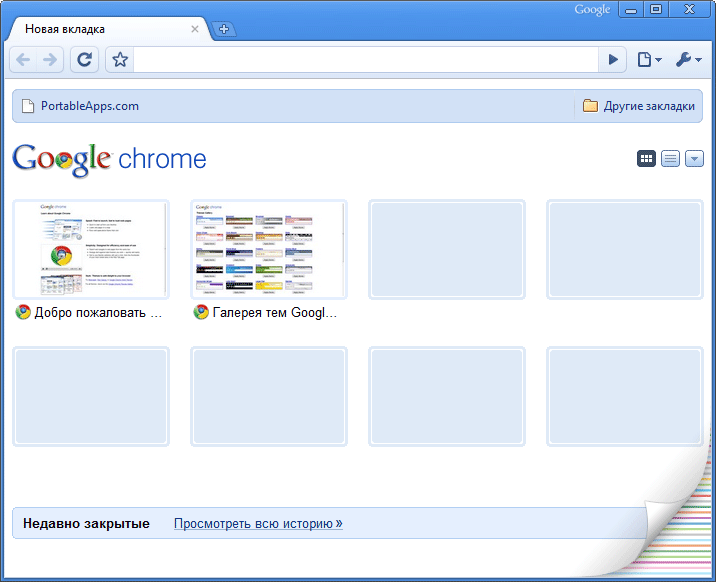Open the wrench tools menu

tap(689, 59)
